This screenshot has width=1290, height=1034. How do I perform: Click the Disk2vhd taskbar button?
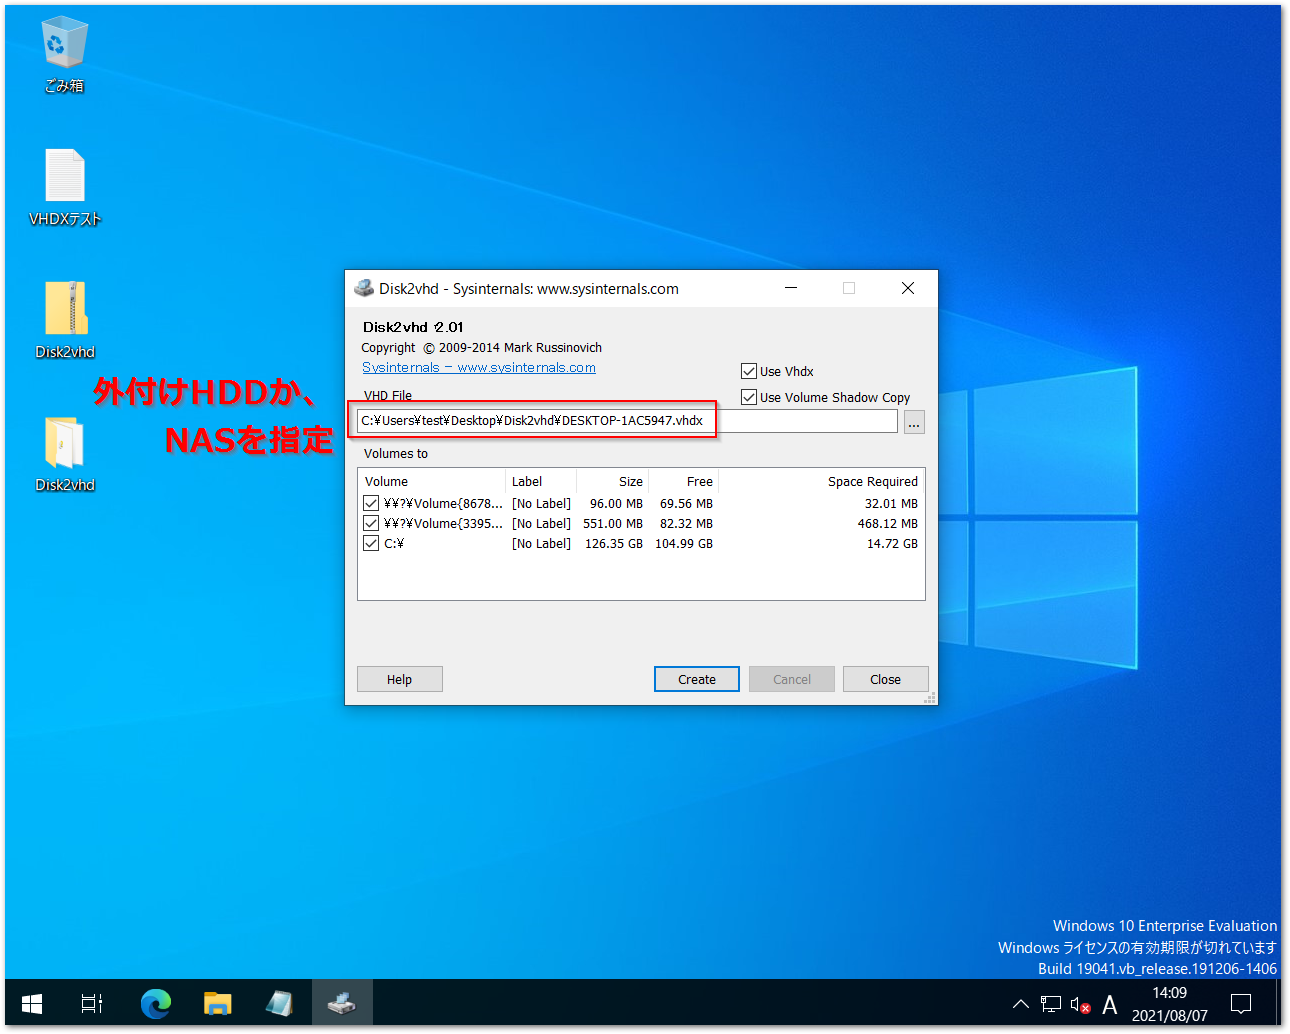tap(342, 1003)
